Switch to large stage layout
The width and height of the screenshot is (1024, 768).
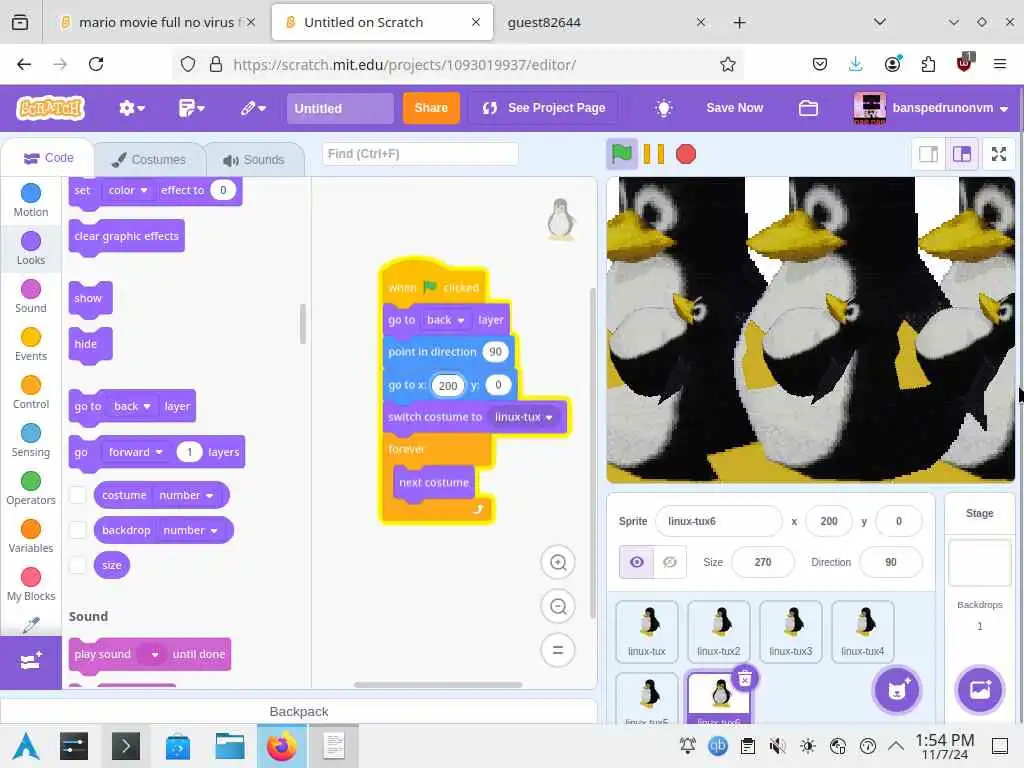pyautogui.click(x=962, y=154)
